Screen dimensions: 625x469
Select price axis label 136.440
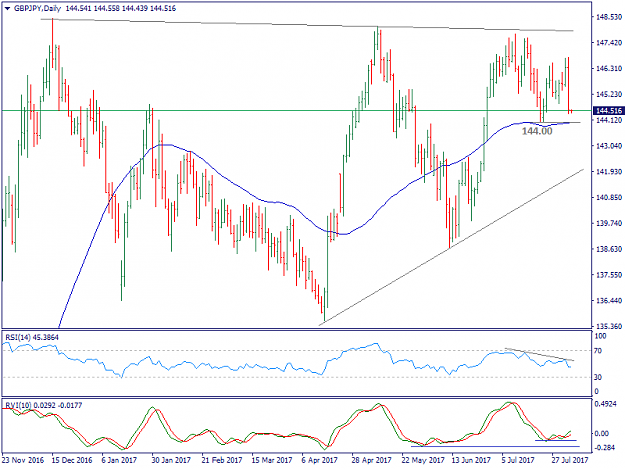coord(609,300)
